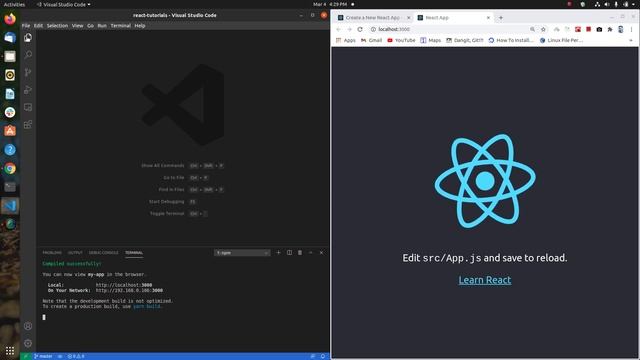The width and height of the screenshot is (640, 360).
Task: Open the Search view in VS Code activity bar
Action: pyautogui.click(x=28, y=55)
